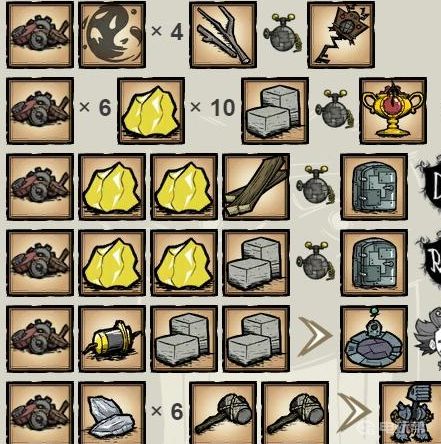Click the white glass shards icon
Screen dimensions: 441x444
click(x=112, y=413)
